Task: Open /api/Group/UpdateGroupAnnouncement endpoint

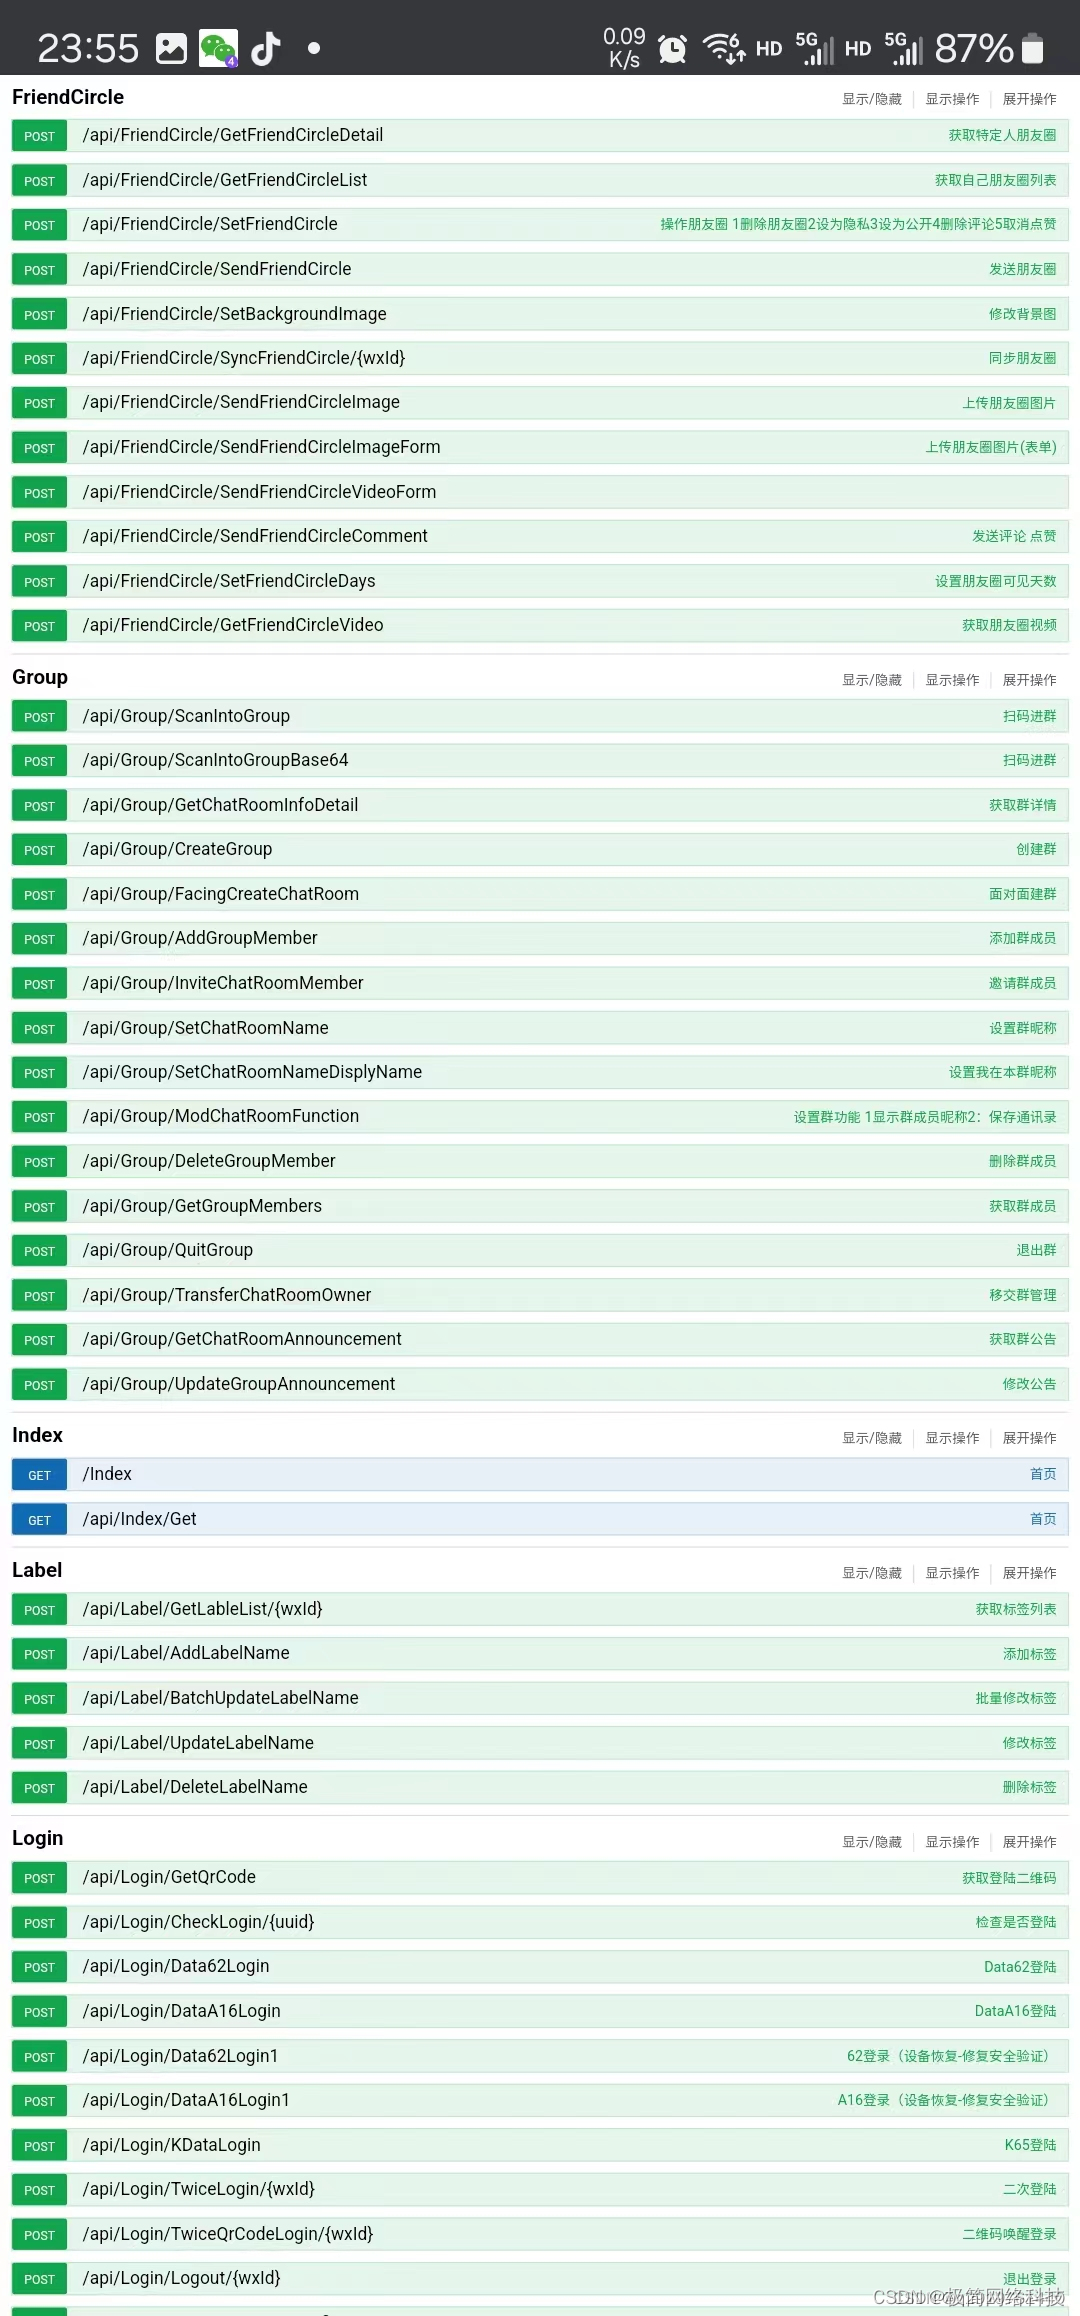Action: pyautogui.click(x=540, y=1385)
